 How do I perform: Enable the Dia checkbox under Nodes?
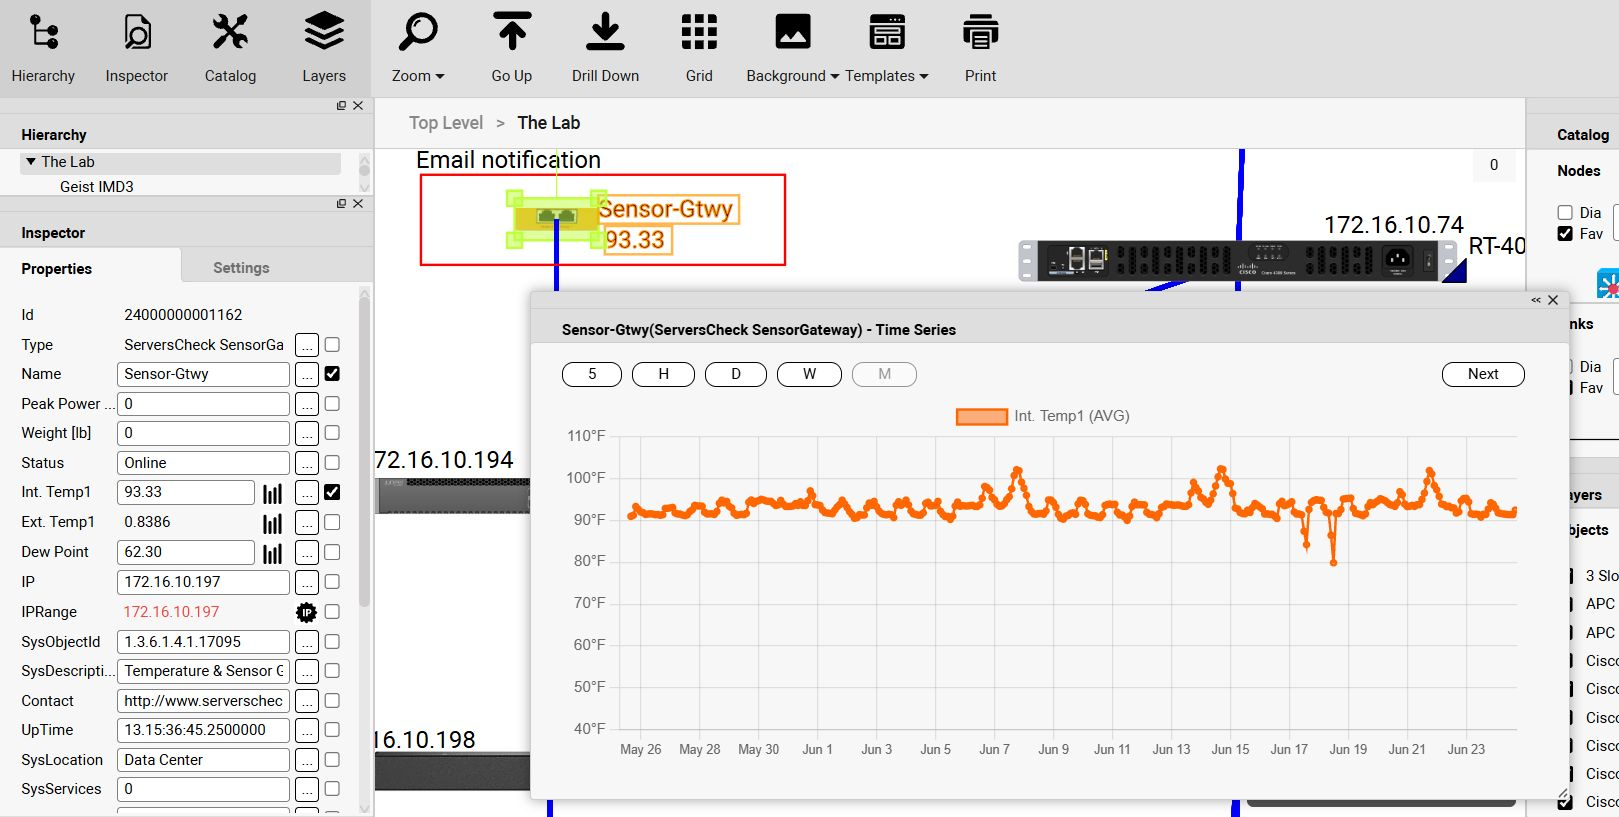(1565, 212)
